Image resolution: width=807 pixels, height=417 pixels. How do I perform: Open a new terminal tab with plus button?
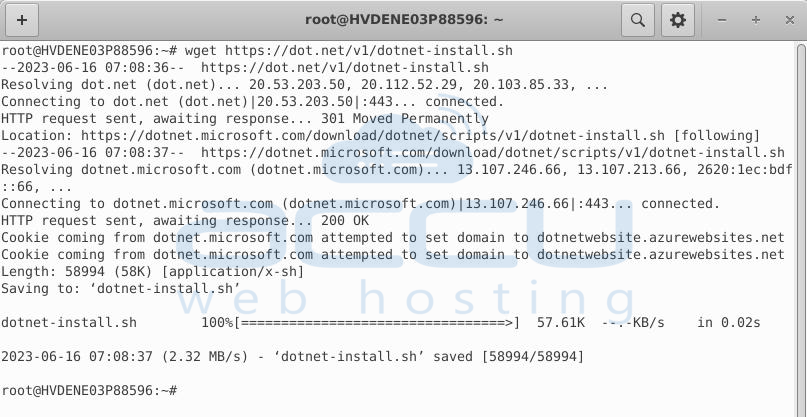point(22,21)
